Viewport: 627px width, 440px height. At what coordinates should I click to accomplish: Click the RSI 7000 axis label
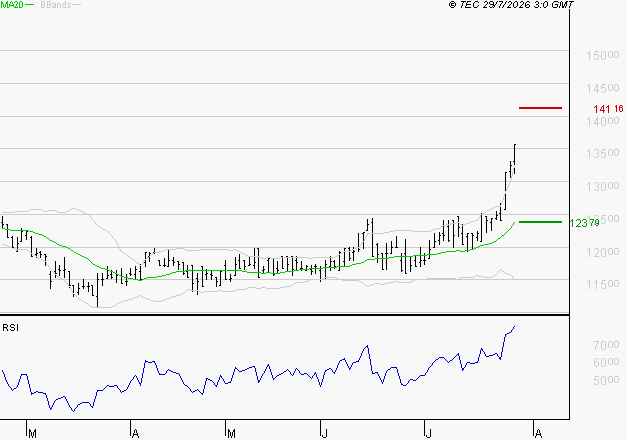pos(606,345)
